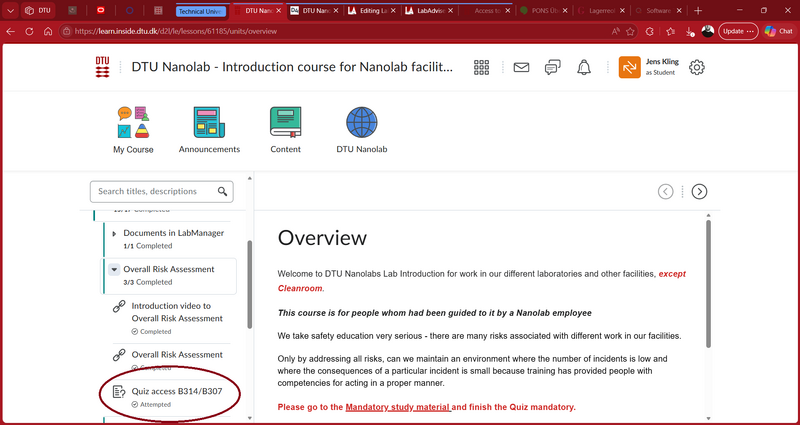
Task: Follow the Mandatory study material link
Action: pyautogui.click(x=398, y=407)
